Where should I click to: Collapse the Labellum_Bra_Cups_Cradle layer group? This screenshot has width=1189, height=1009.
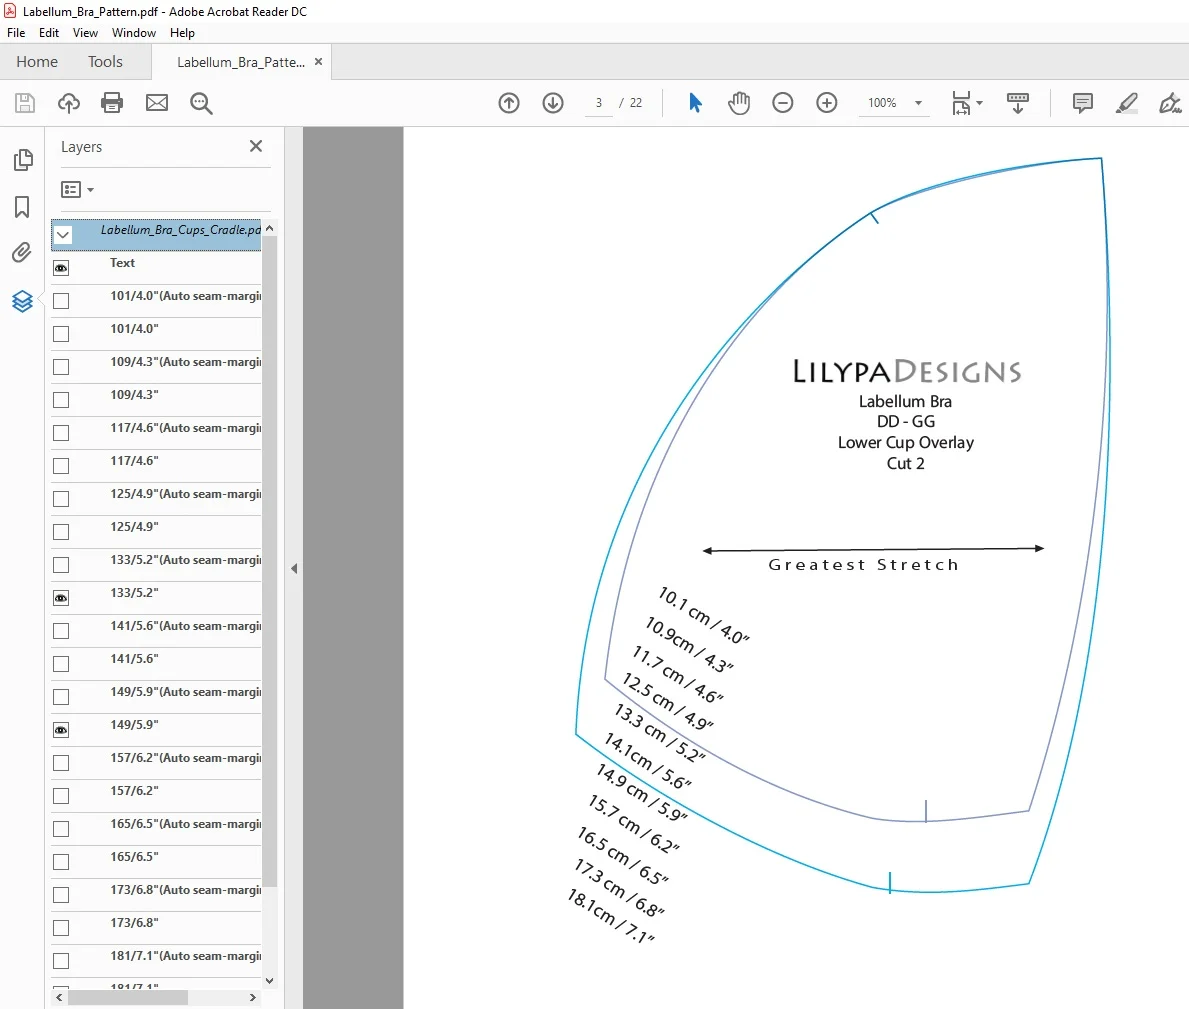(63, 234)
